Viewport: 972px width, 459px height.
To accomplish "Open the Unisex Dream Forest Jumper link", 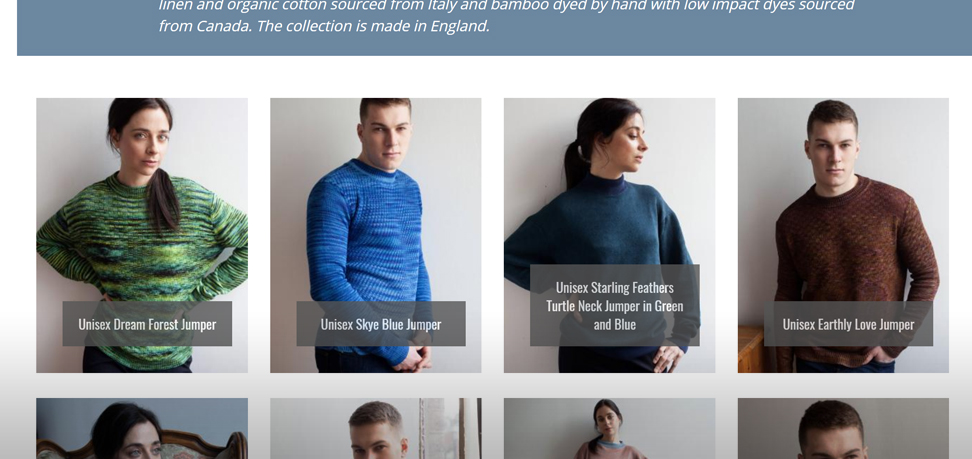I will [x=147, y=324].
